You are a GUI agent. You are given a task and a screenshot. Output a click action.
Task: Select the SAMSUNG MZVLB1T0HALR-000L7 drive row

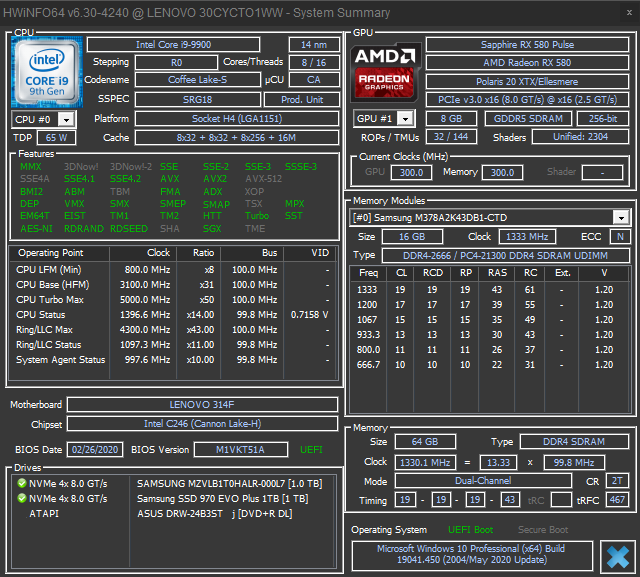[x=174, y=484]
